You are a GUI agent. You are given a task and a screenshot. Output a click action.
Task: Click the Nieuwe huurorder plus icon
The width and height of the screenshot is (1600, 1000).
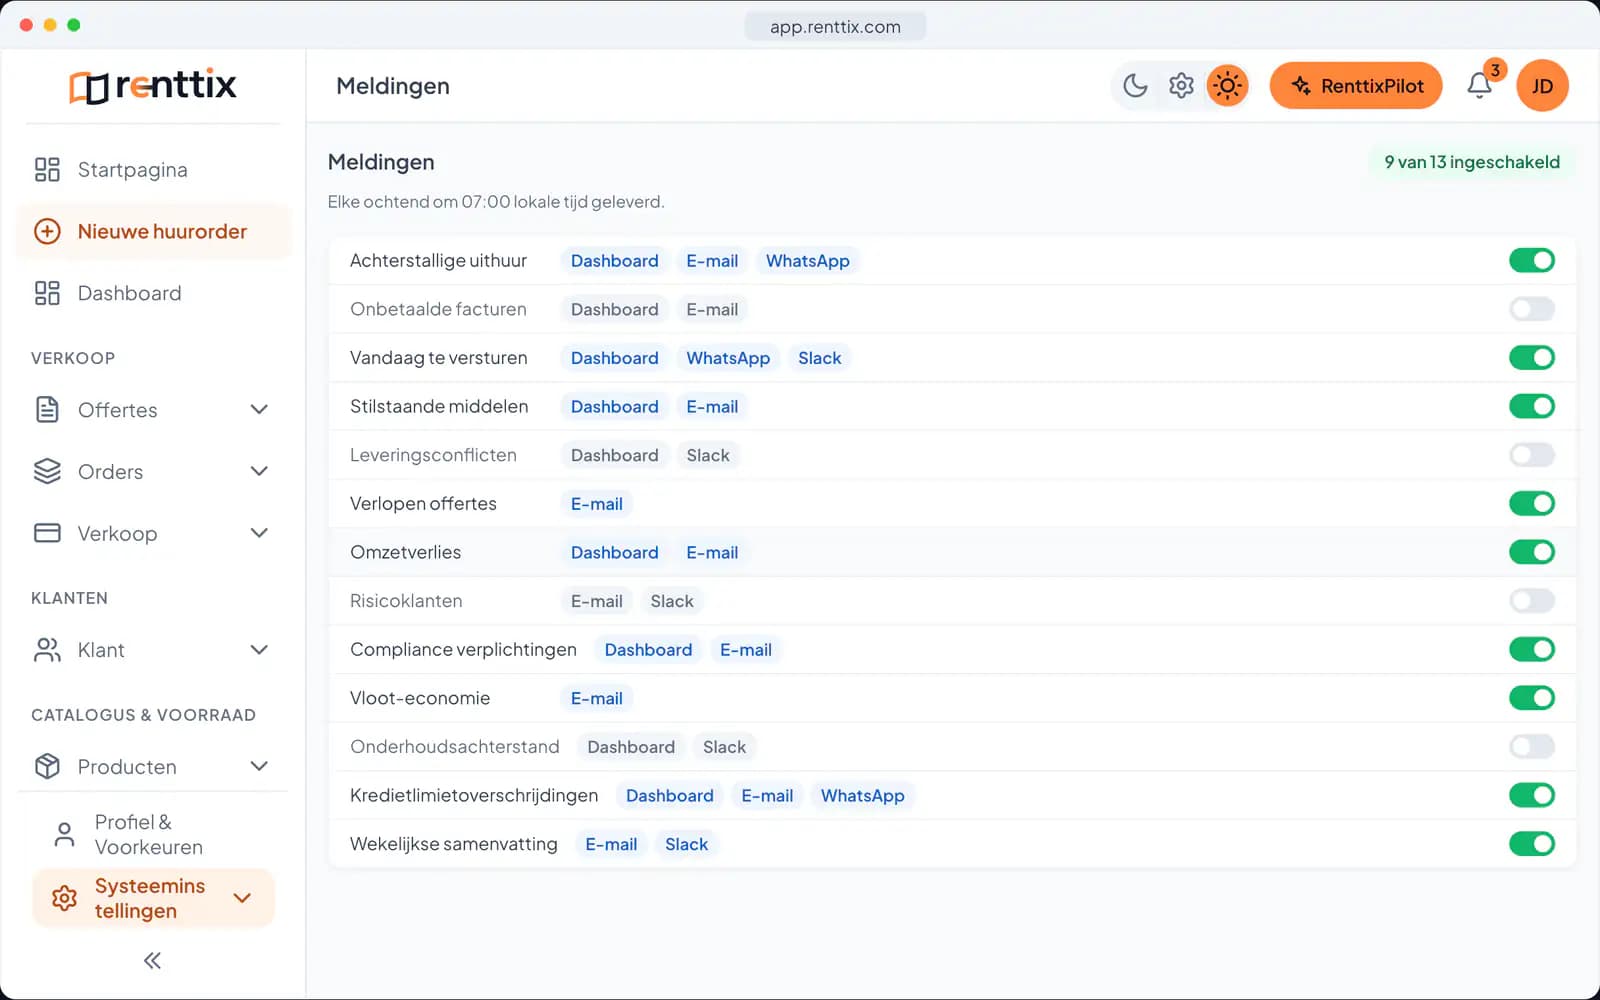click(47, 232)
